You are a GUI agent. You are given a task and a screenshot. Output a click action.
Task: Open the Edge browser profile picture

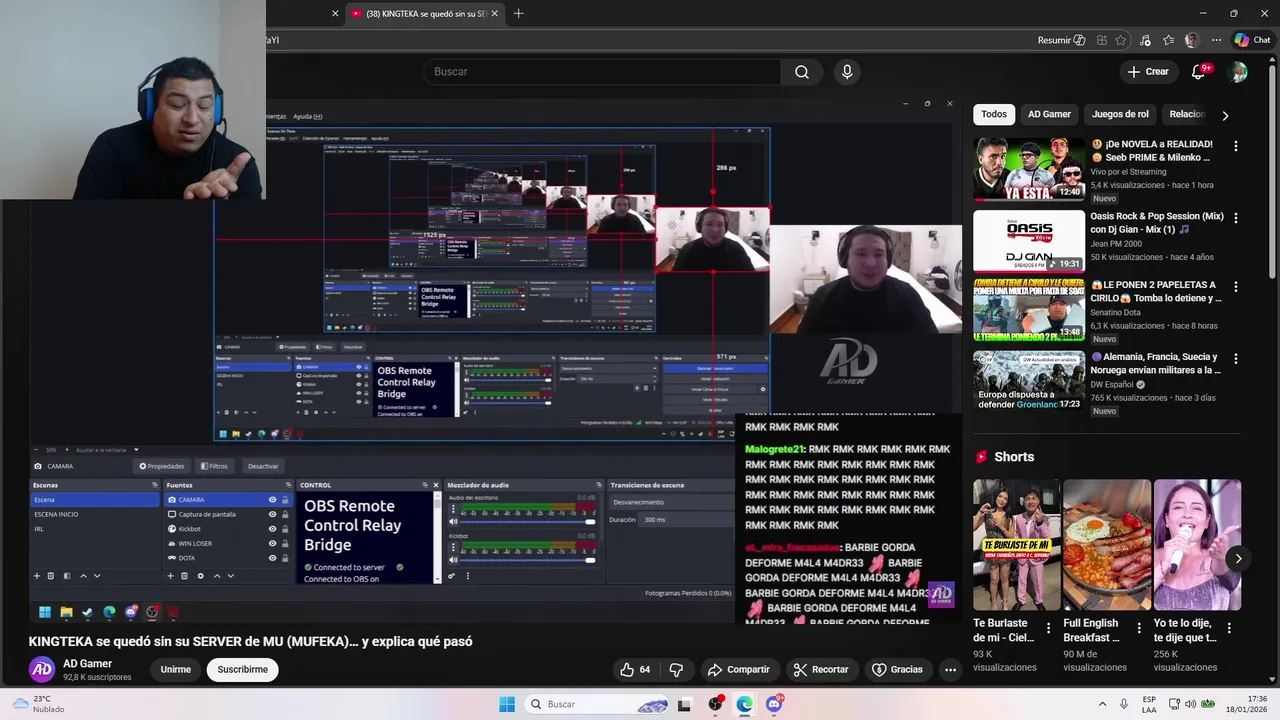(x=1192, y=40)
